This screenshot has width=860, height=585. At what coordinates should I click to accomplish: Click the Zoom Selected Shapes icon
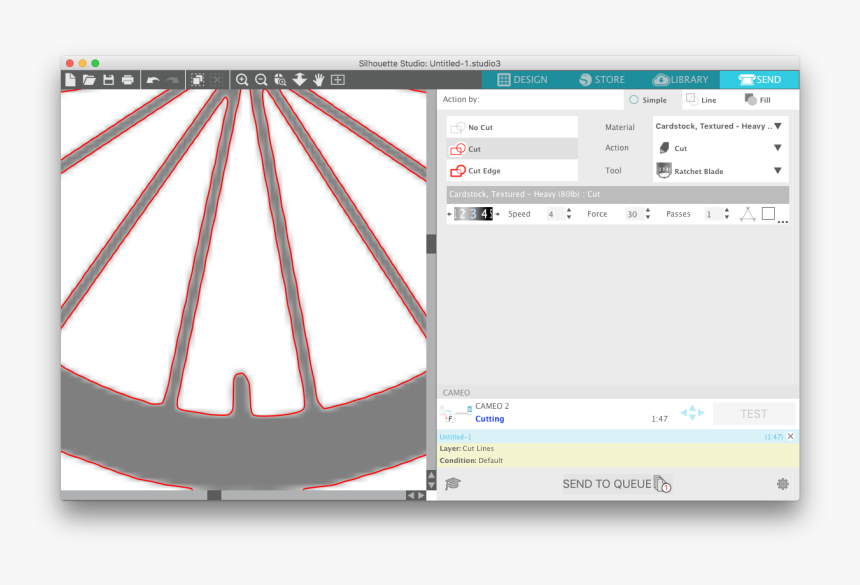(x=300, y=80)
